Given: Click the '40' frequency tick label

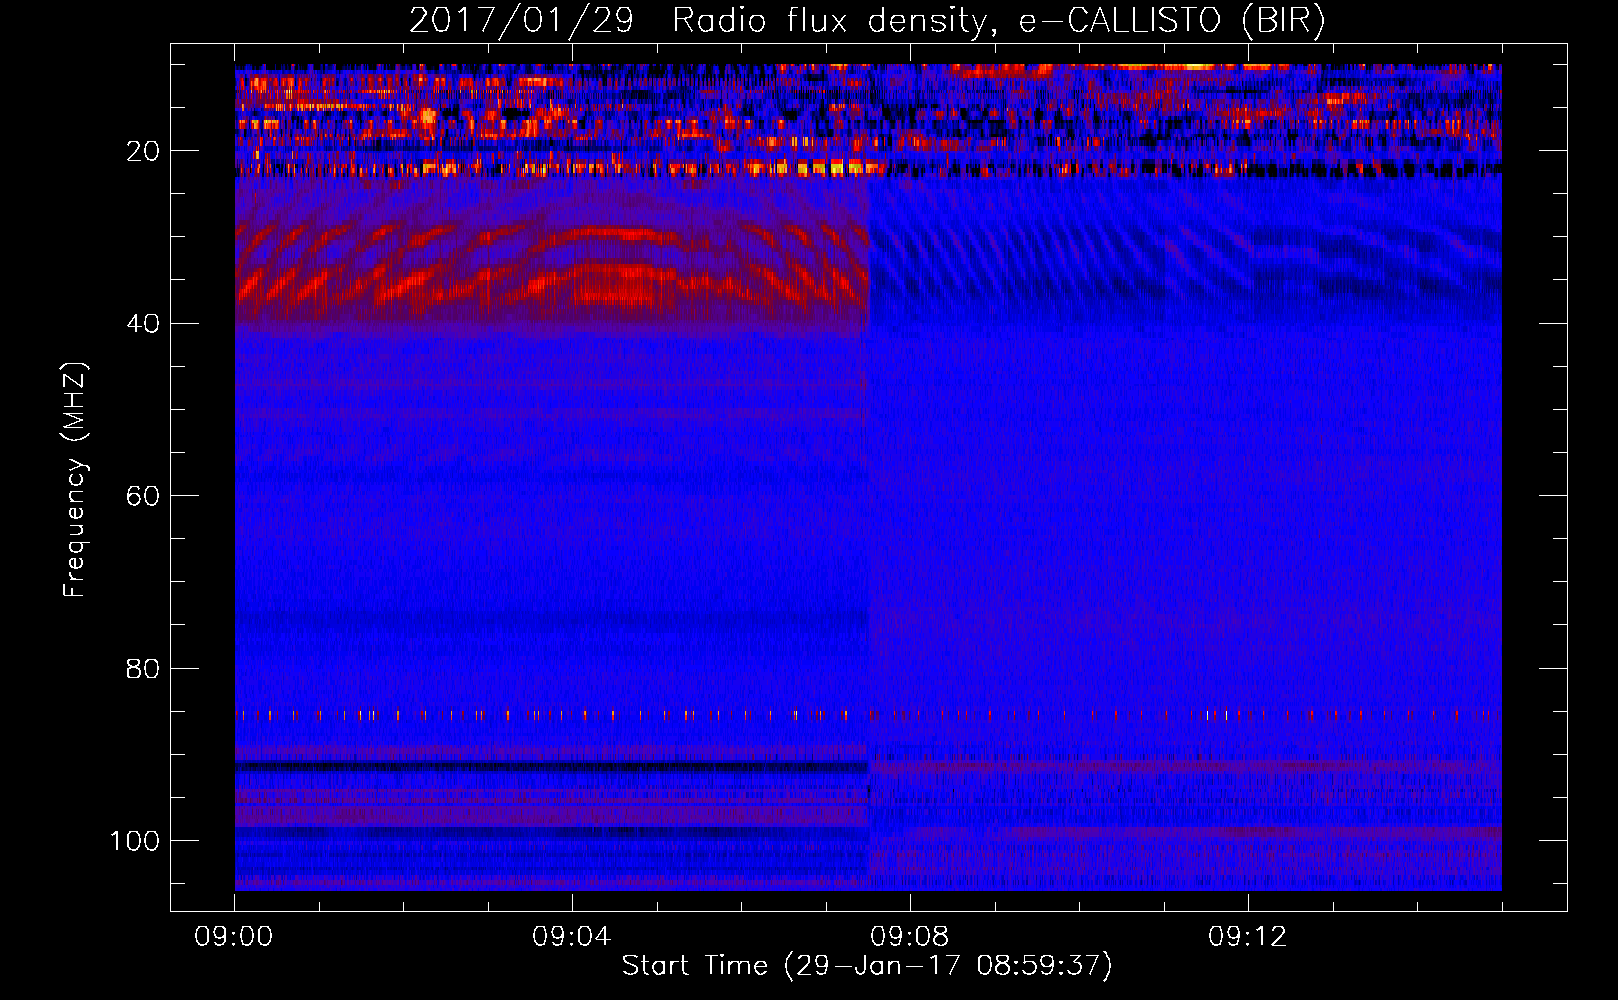Looking at the screenshot, I should [143, 324].
